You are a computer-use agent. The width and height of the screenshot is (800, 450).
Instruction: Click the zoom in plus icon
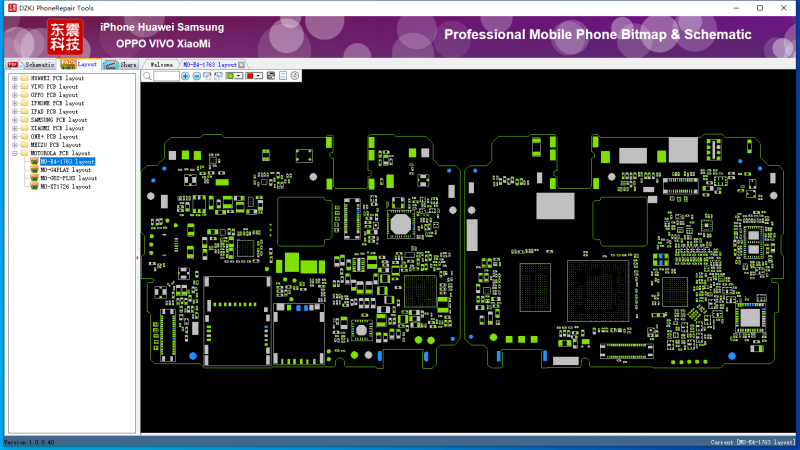[x=185, y=76]
